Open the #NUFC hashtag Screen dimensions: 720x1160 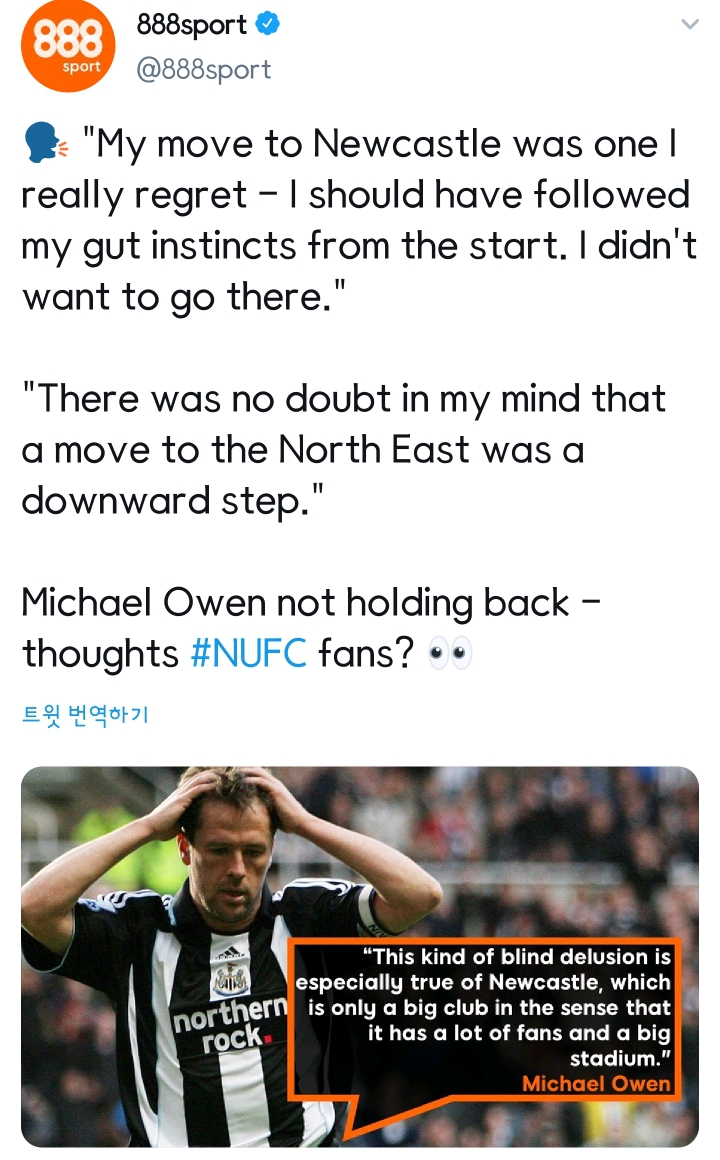click(x=248, y=654)
